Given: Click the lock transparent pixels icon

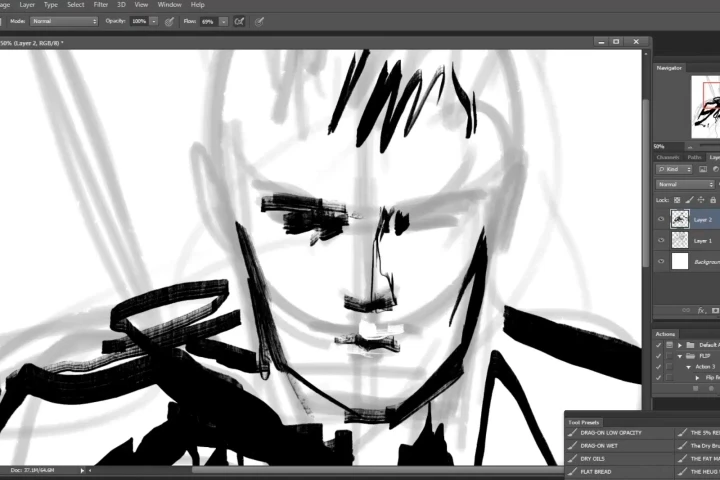Looking at the screenshot, I should pos(677,200).
